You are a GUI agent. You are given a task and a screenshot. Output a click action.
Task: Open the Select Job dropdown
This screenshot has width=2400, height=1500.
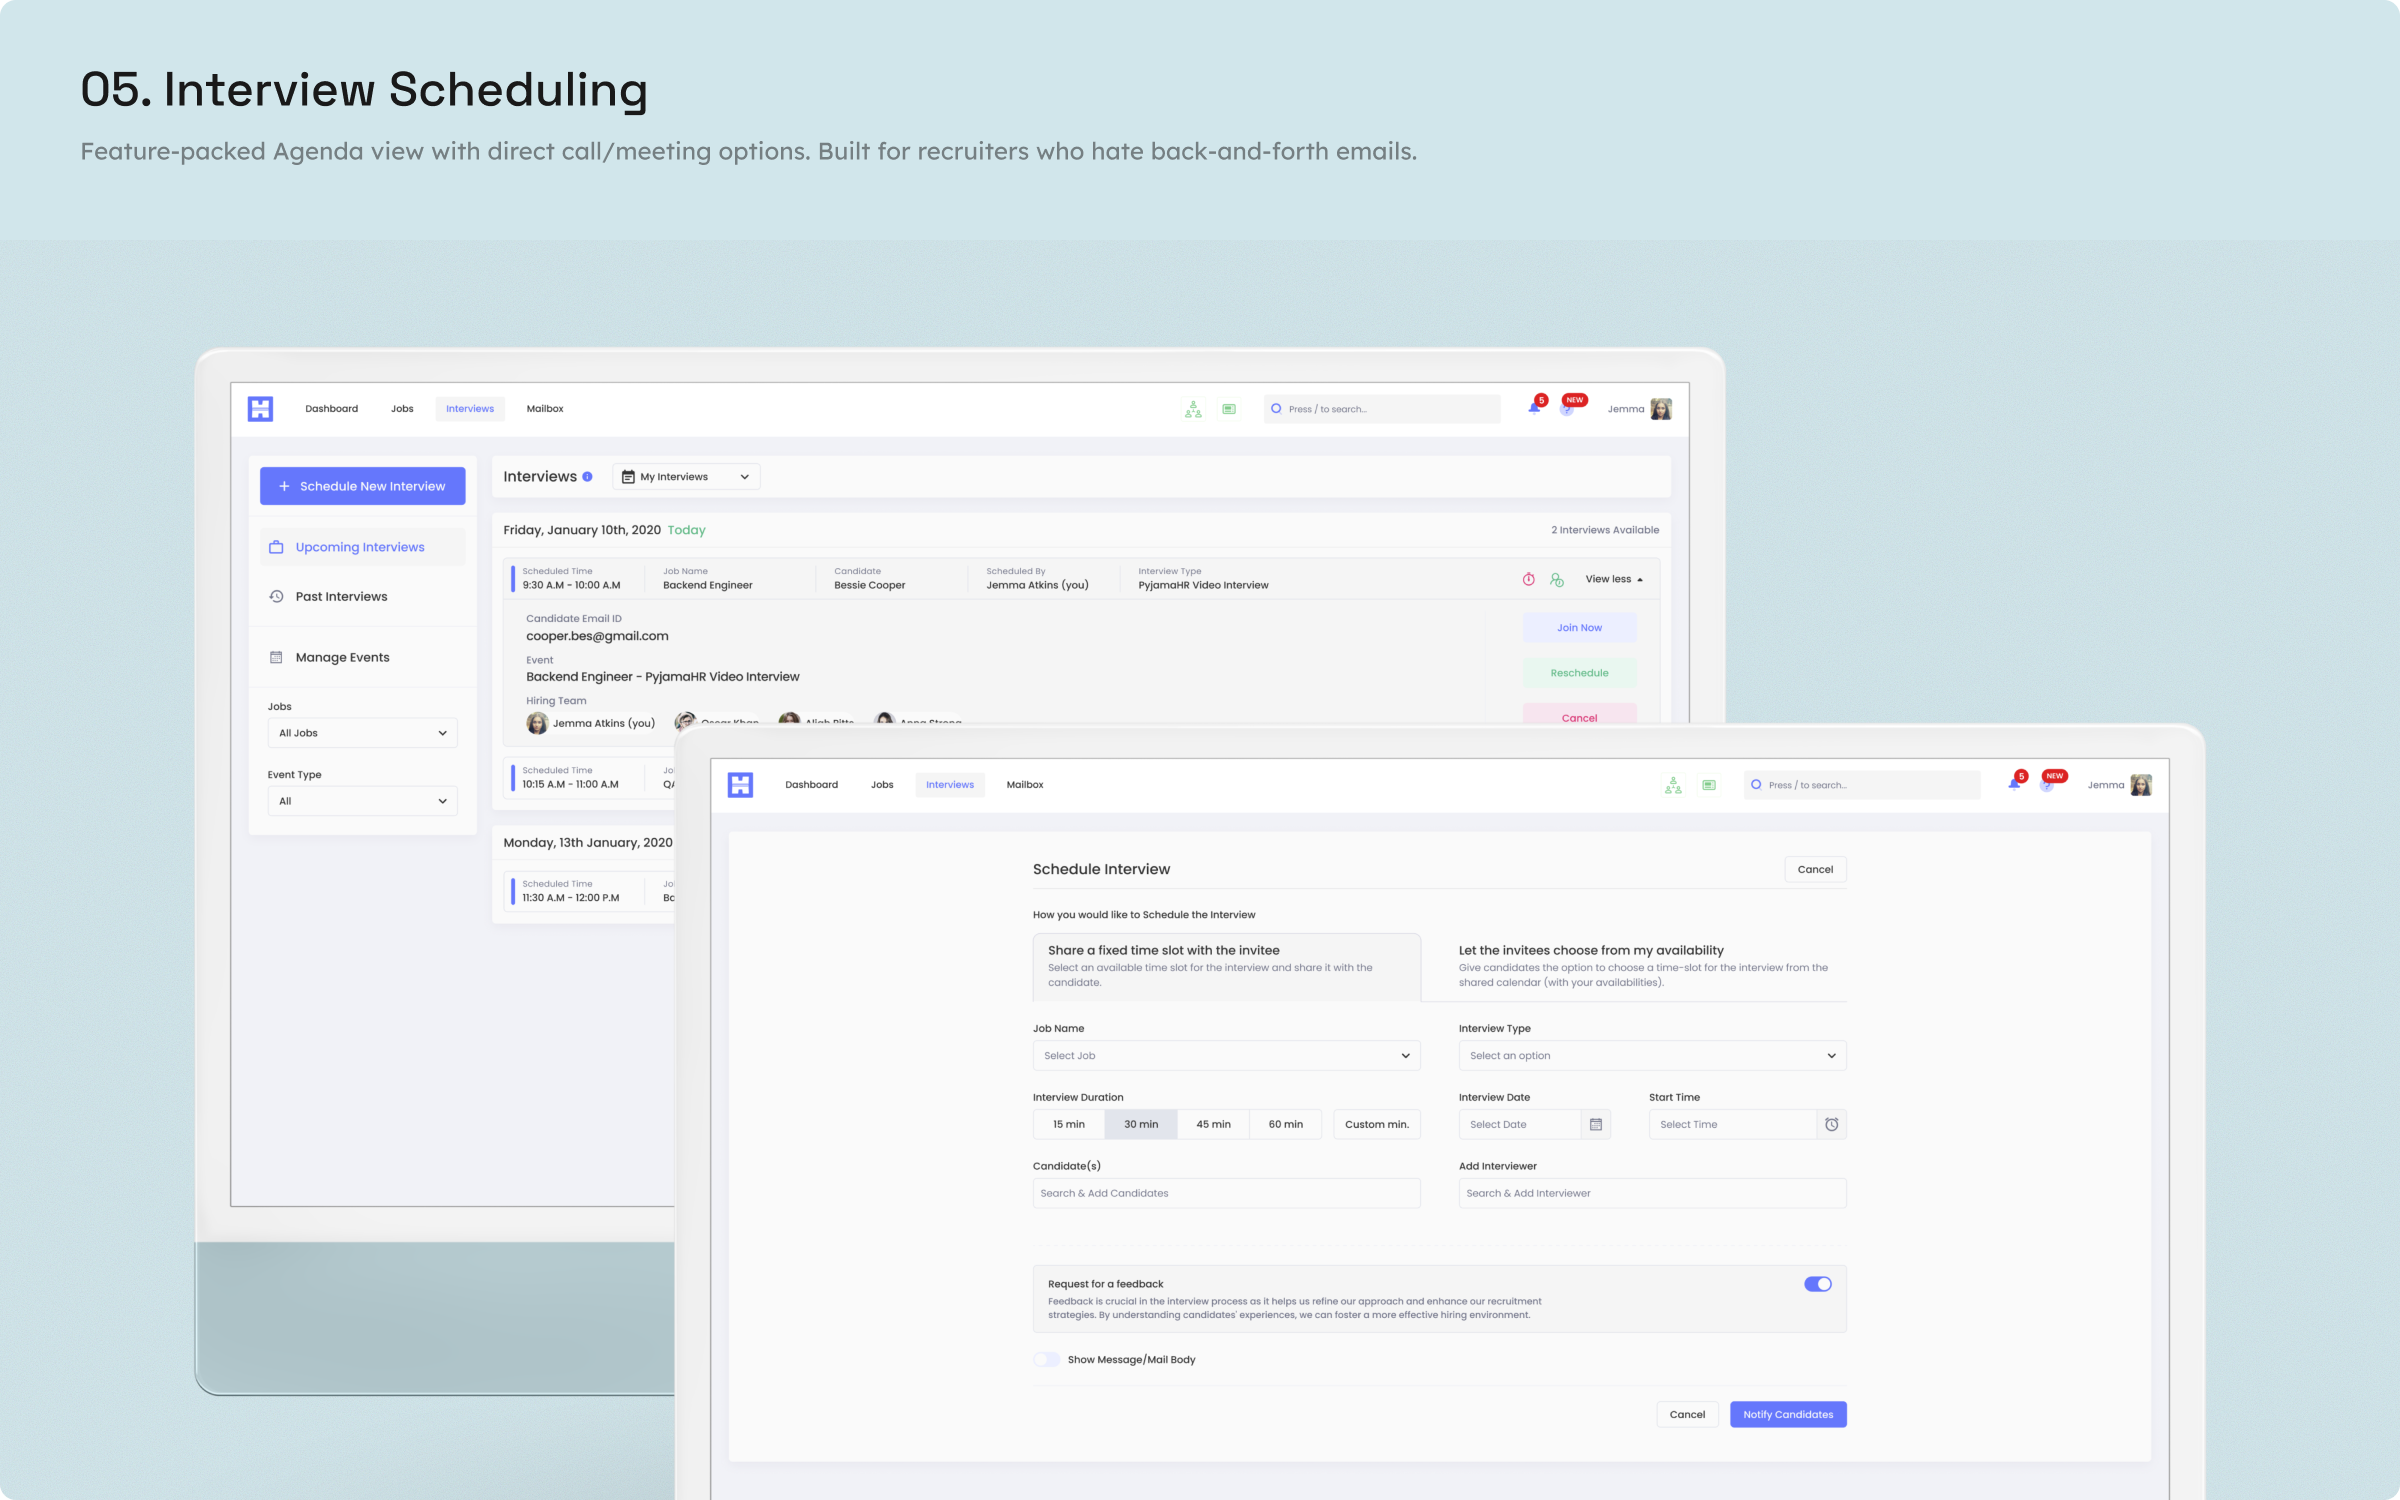click(1226, 1055)
